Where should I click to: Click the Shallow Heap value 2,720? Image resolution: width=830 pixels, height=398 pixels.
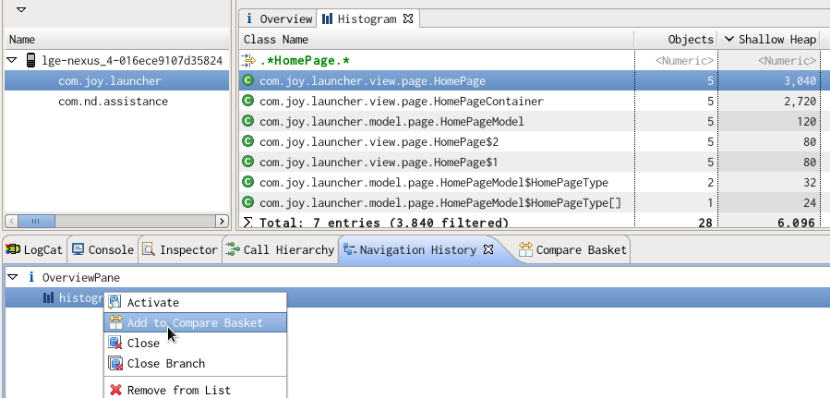pos(800,101)
